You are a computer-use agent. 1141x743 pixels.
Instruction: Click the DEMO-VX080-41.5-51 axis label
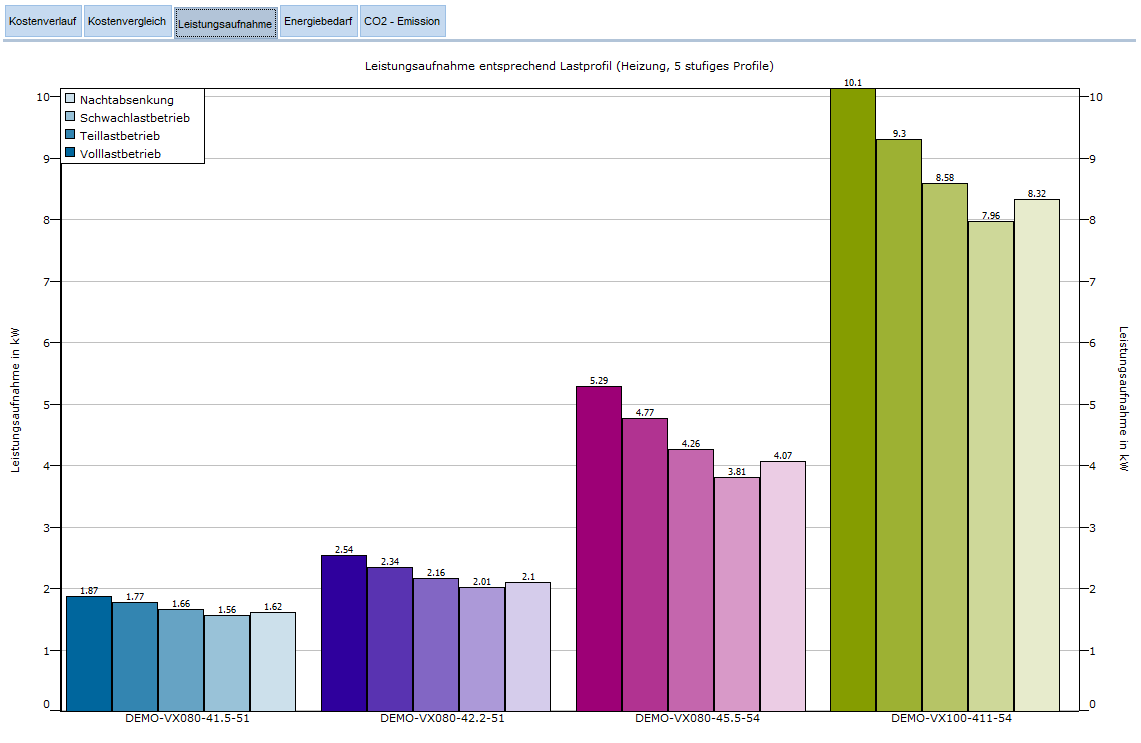[x=181, y=718]
